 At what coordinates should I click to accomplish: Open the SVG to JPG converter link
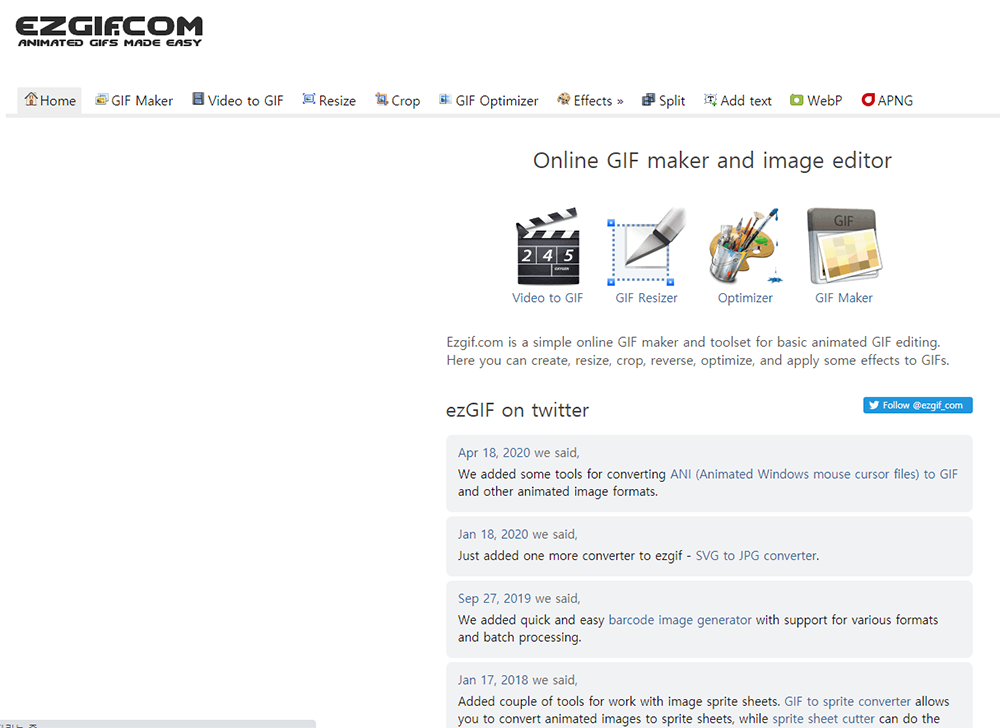point(756,556)
